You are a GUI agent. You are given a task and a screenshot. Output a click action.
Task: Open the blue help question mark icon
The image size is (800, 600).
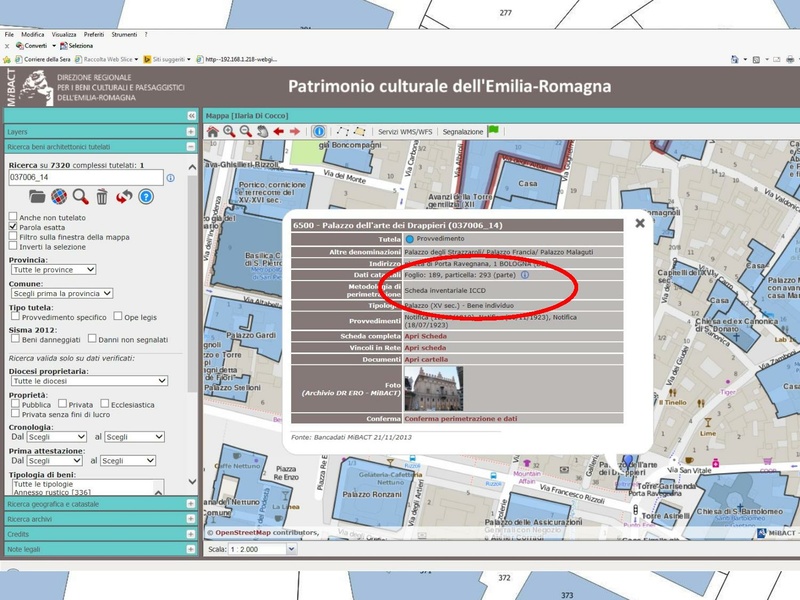coord(145,196)
